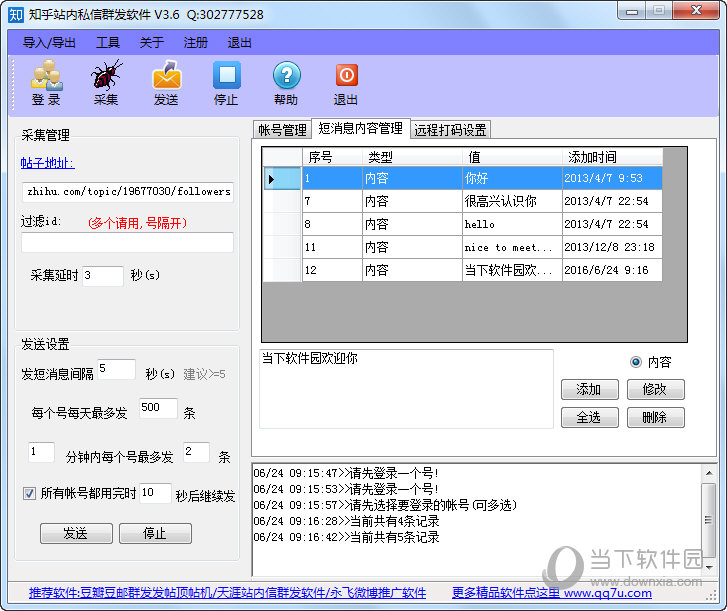Click the 过滤id input field
Viewport: 727px width, 611px height.
pos(128,242)
